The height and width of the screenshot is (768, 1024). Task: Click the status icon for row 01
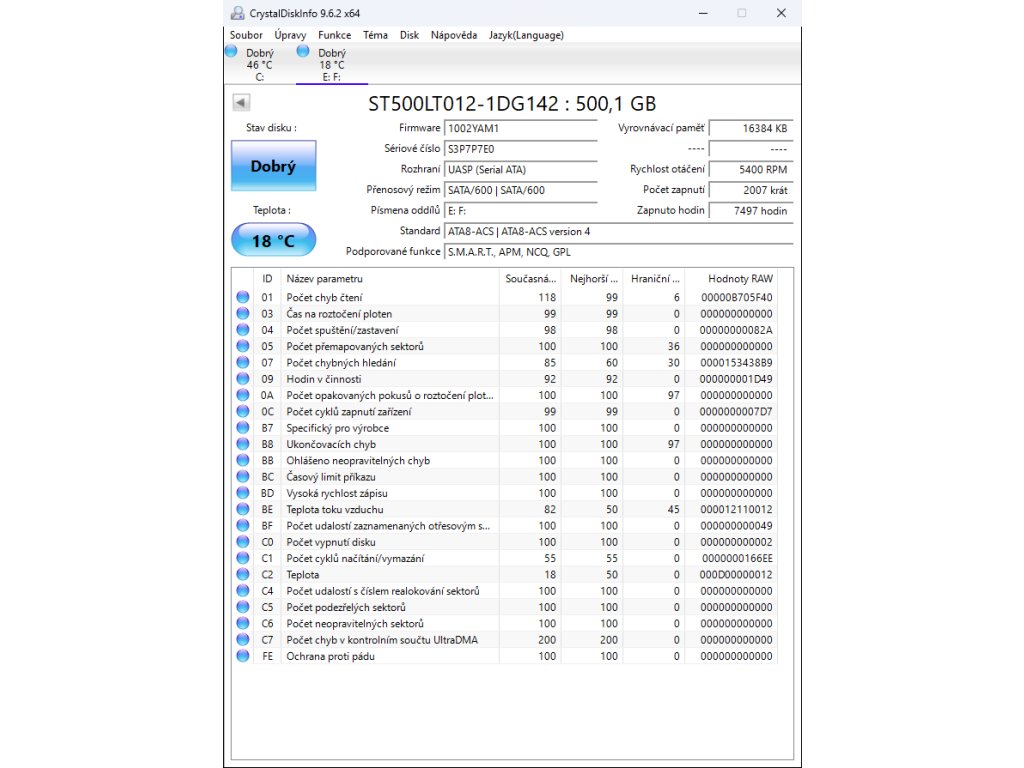[243, 298]
